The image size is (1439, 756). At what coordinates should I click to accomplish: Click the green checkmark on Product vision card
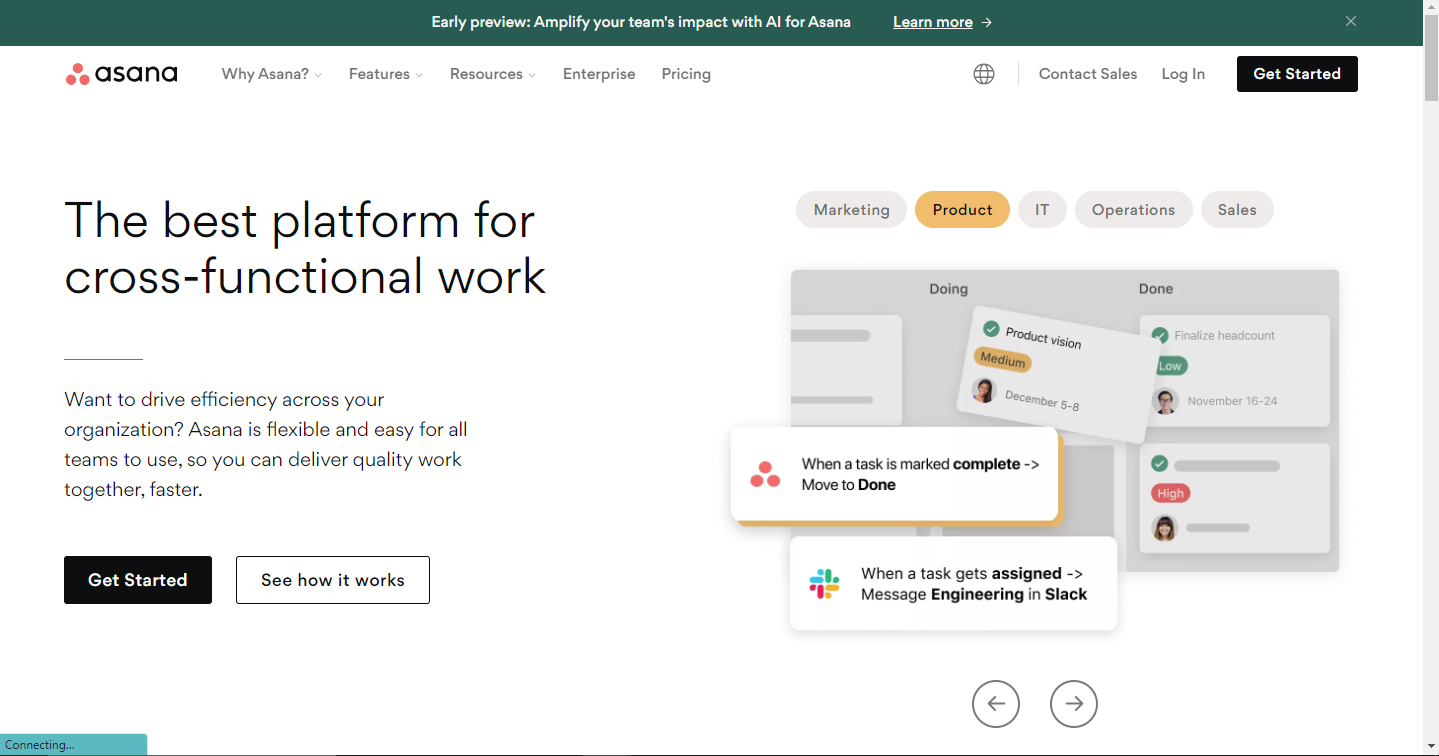tap(991, 328)
